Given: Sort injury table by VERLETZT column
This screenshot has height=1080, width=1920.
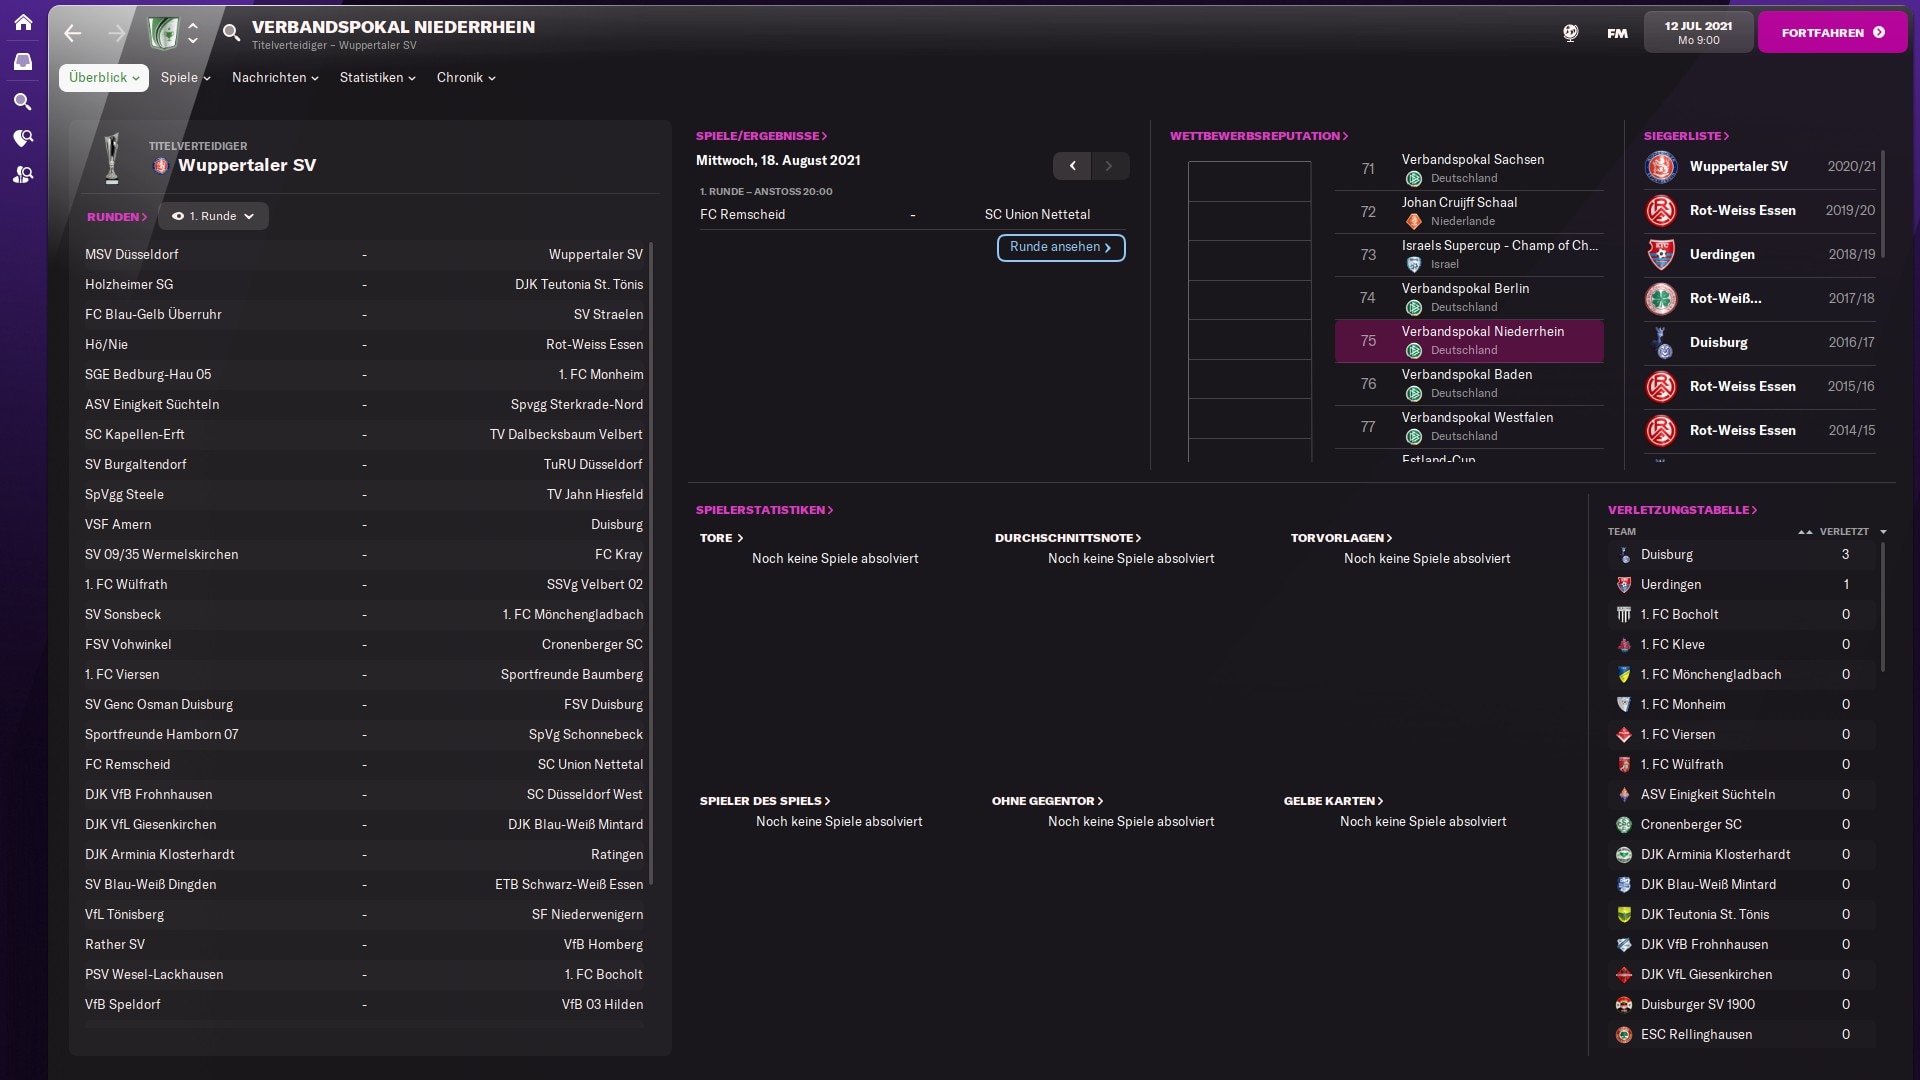Looking at the screenshot, I should (x=1844, y=532).
